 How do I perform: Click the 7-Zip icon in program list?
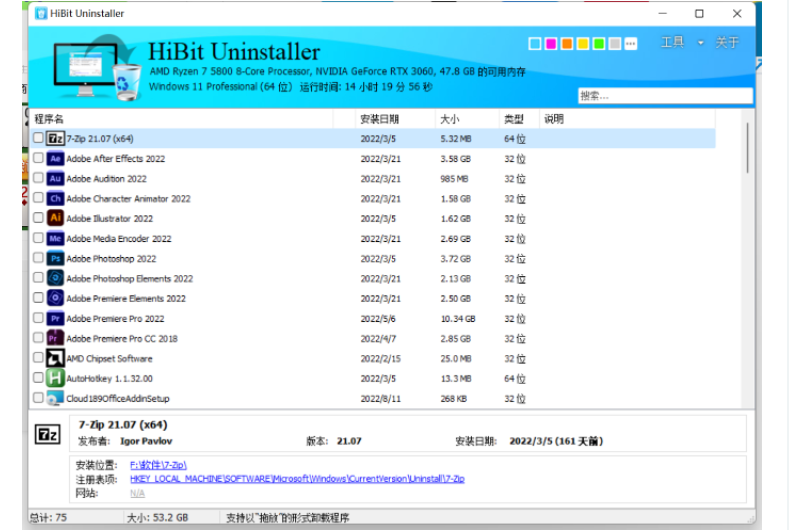coord(55,138)
